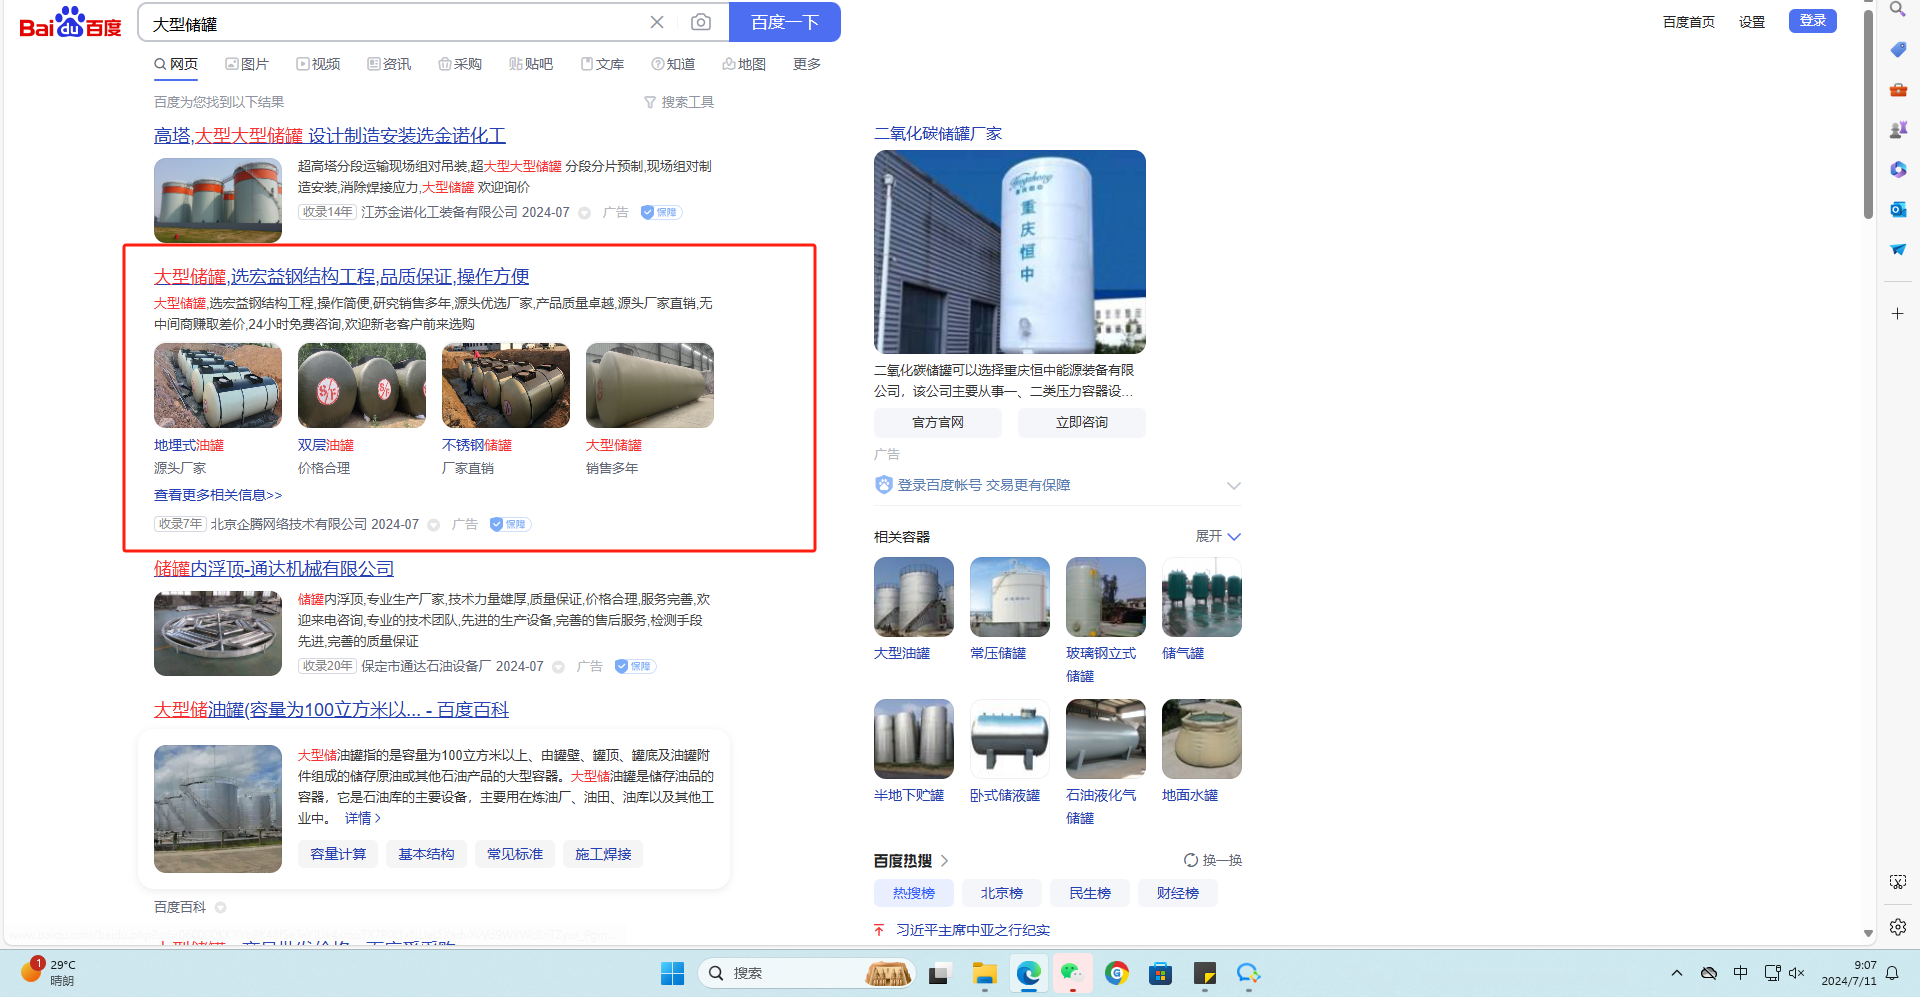1920x997 pixels.
Task: Open the 地面水罐 thumbnail
Action: click(1202, 739)
